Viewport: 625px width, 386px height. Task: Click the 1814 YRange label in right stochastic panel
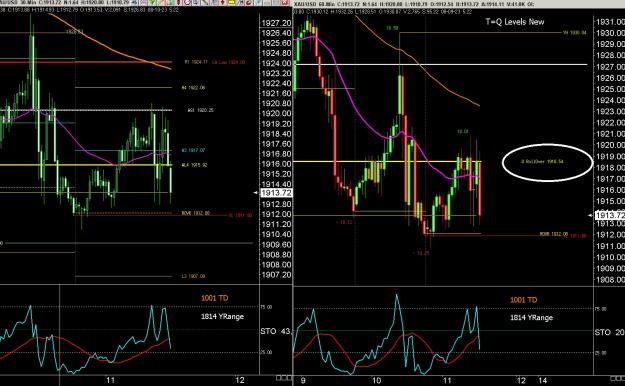pos(531,318)
